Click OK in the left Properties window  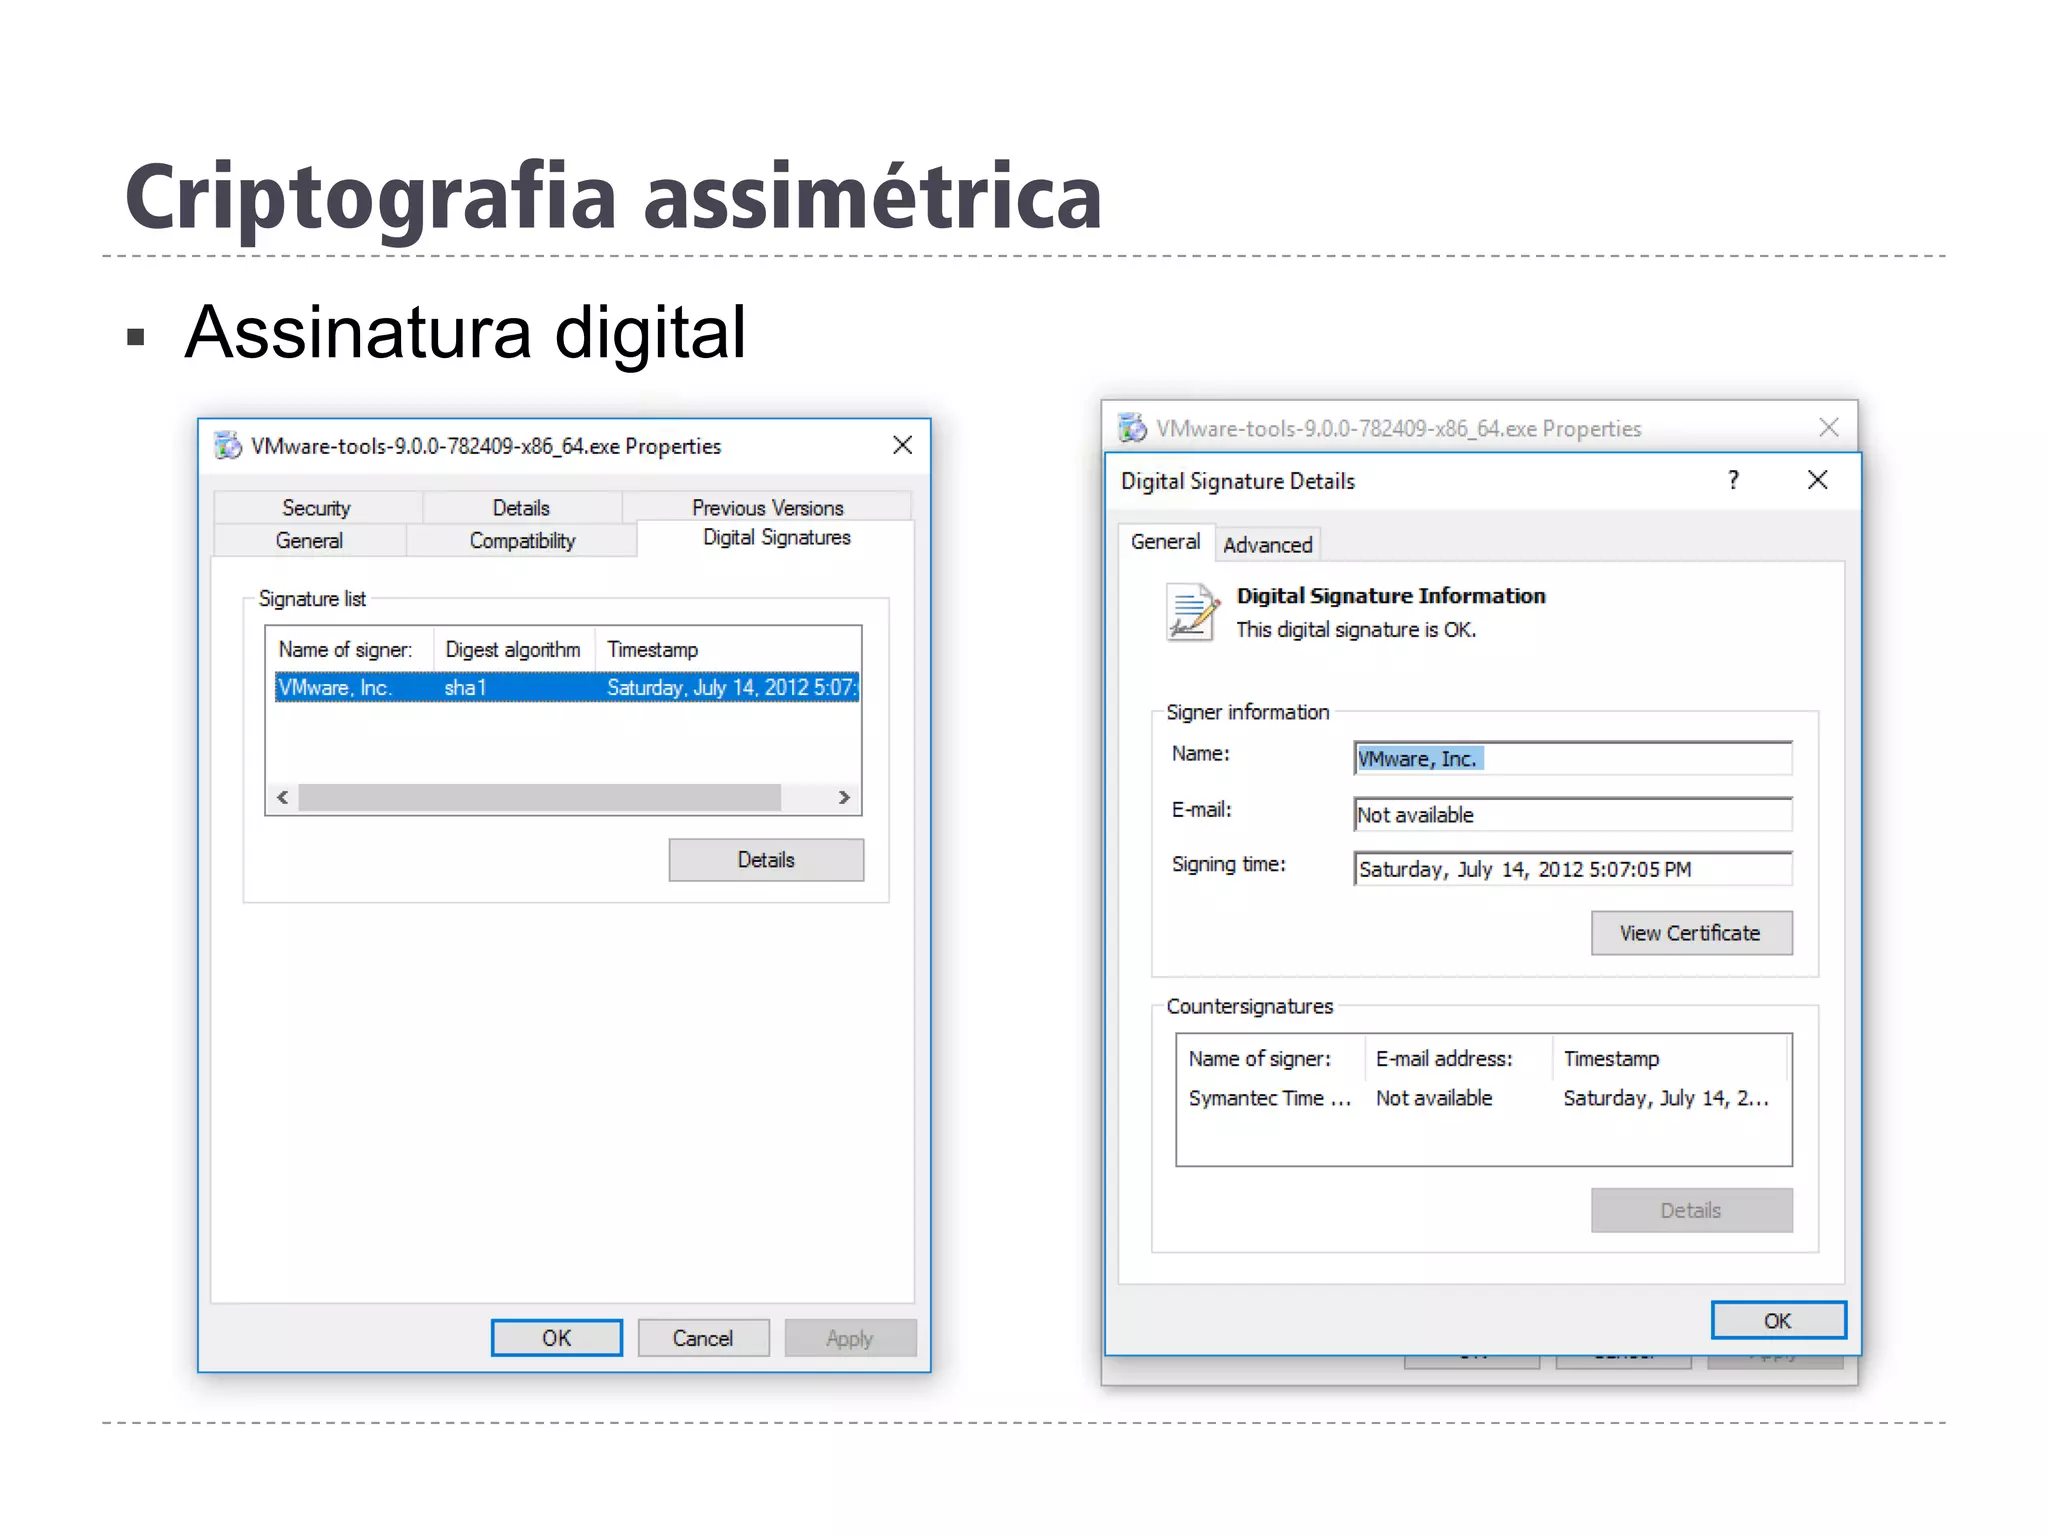click(x=556, y=1338)
